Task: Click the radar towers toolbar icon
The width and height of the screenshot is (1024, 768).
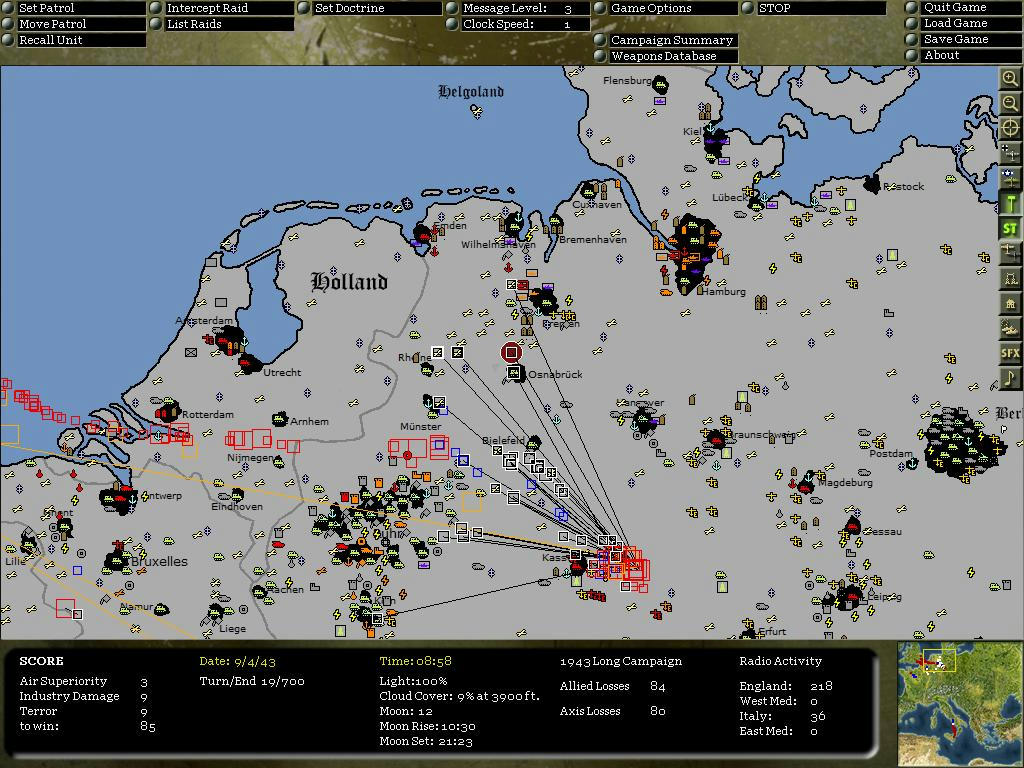Action: 1010,278
